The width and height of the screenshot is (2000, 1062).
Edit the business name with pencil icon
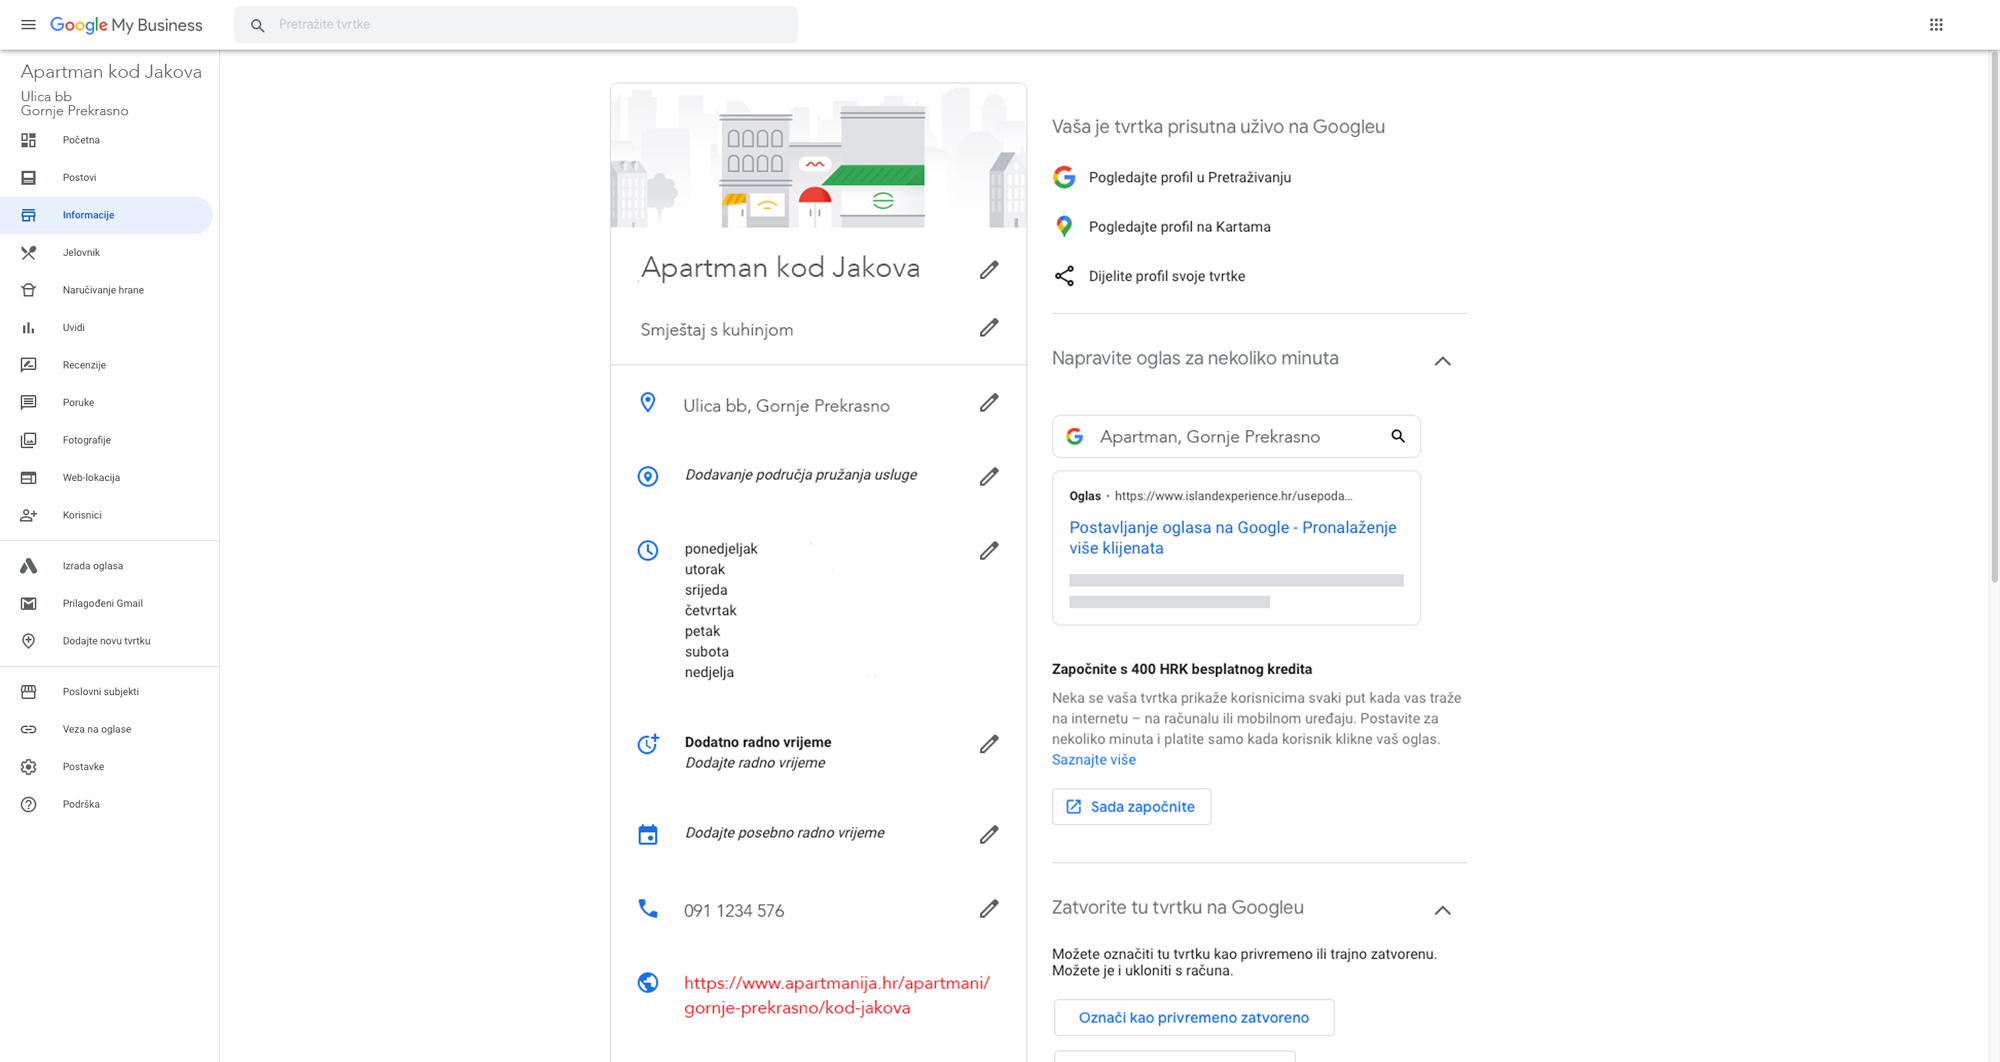tap(989, 270)
